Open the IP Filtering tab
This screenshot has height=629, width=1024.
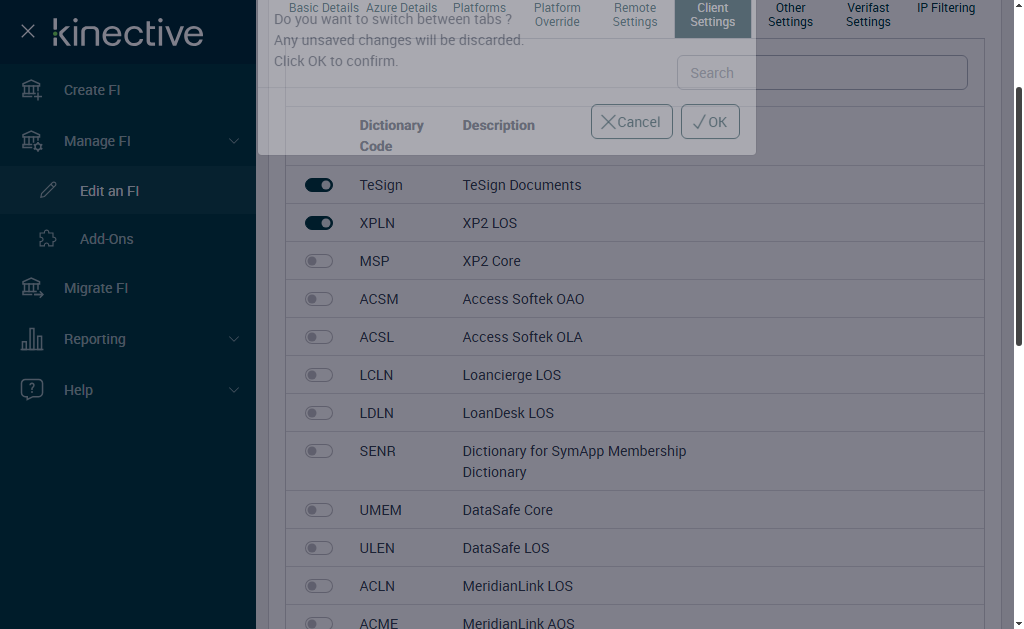click(x=946, y=8)
